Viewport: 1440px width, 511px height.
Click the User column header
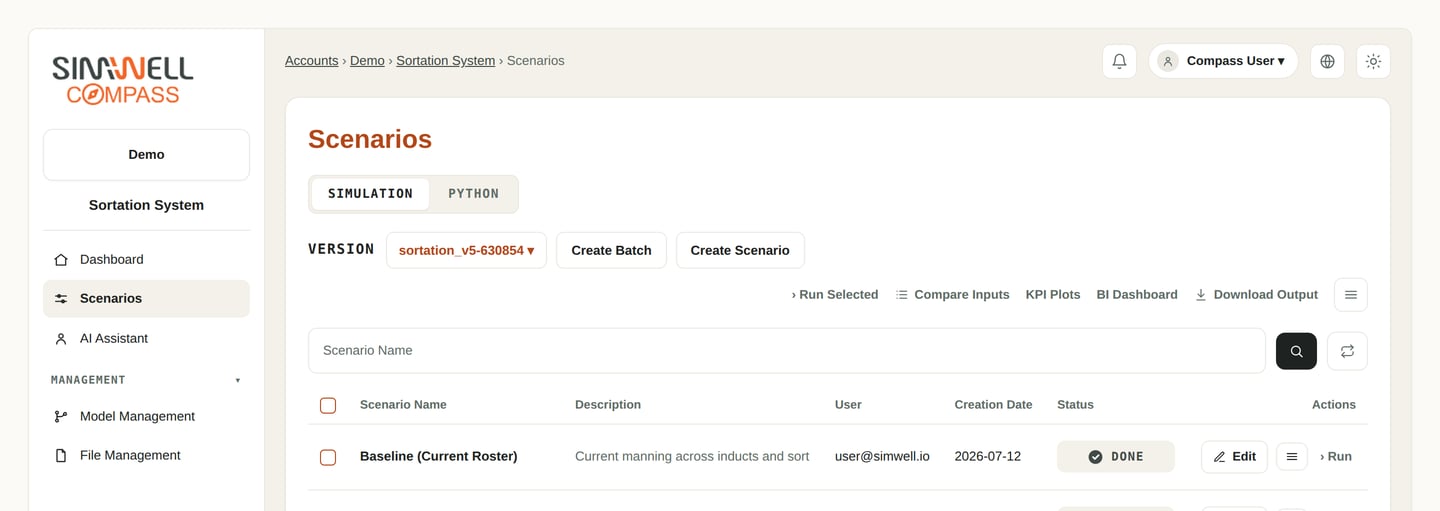848,405
